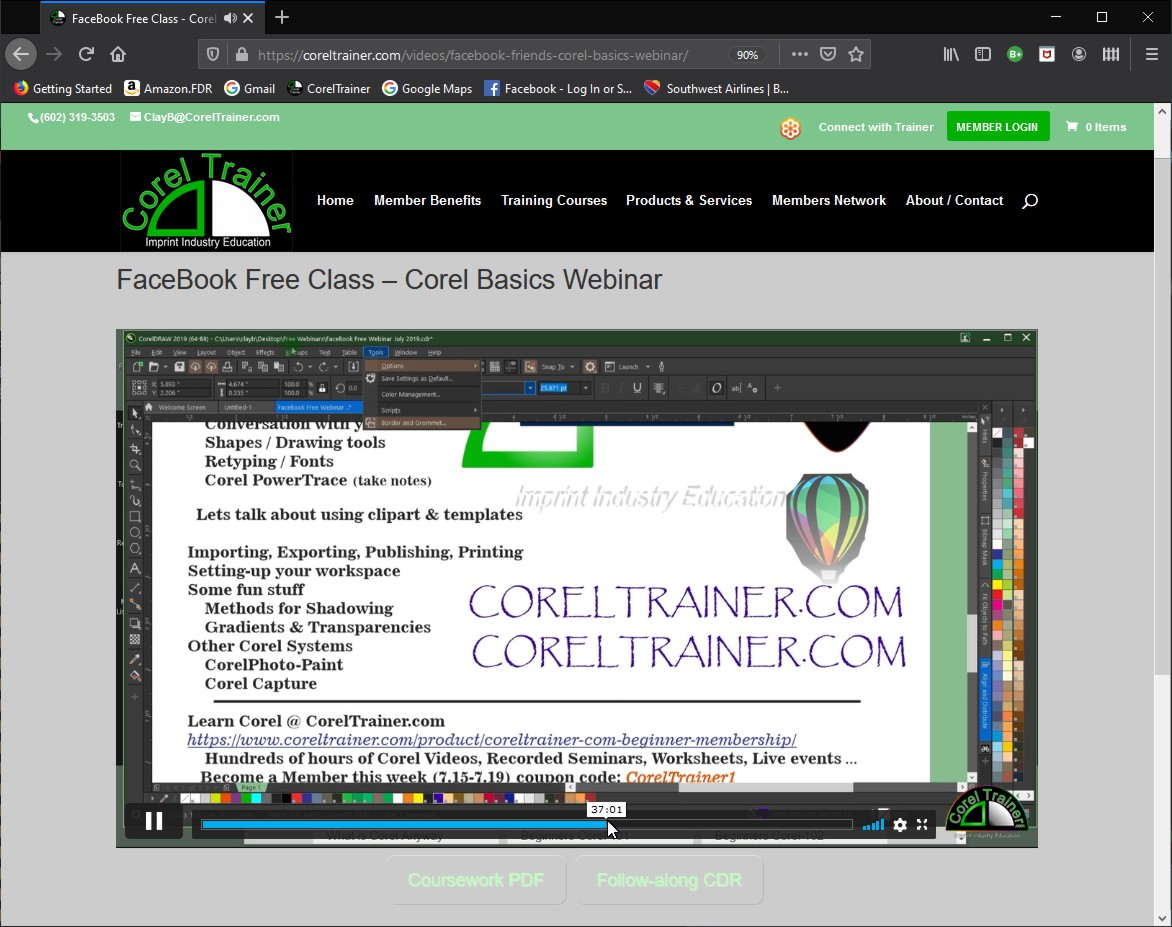The height and width of the screenshot is (927, 1172).
Task: Open CorelTrainer bookmark
Action: (329, 88)
